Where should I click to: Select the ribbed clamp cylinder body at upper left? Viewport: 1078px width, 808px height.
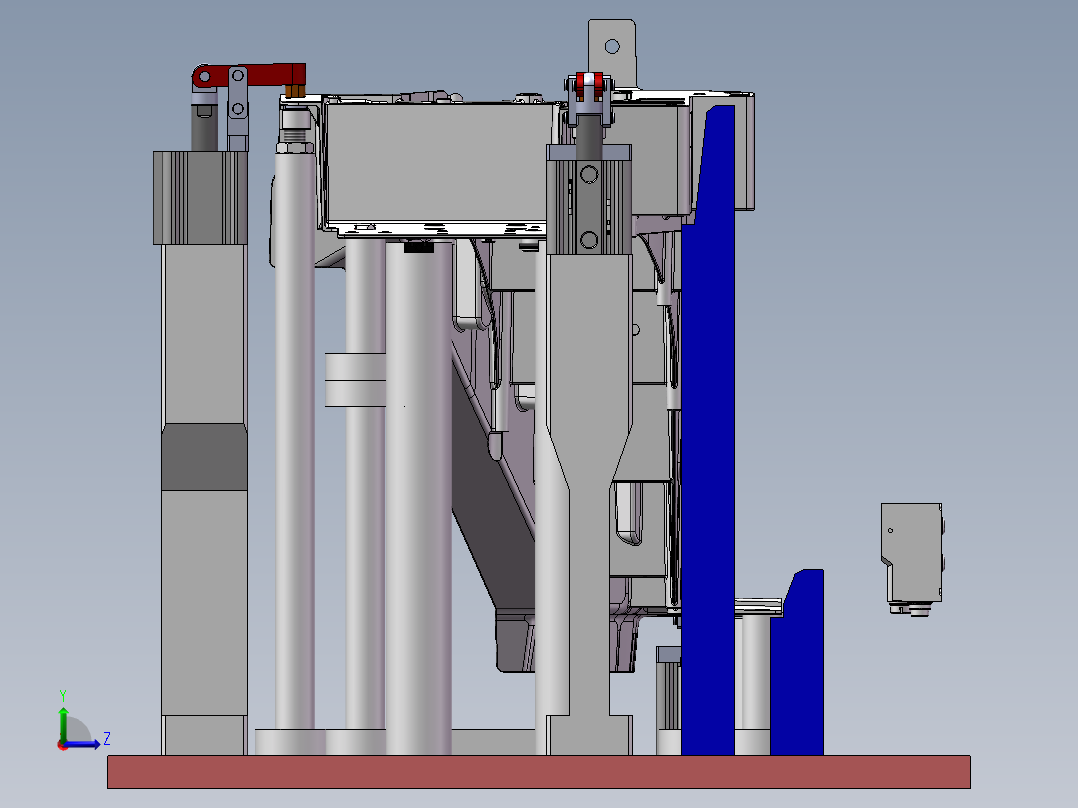200,198
